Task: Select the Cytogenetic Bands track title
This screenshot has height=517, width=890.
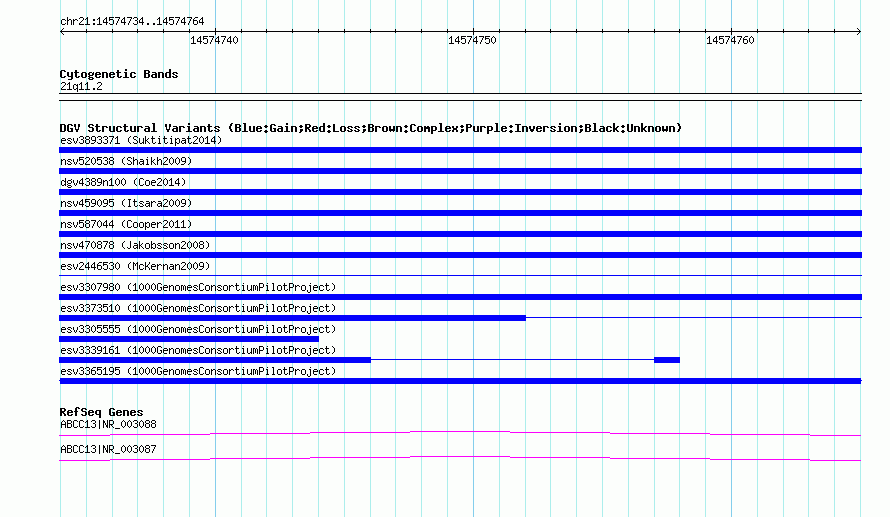Action: pyautogui.click(x=119, y=74)
